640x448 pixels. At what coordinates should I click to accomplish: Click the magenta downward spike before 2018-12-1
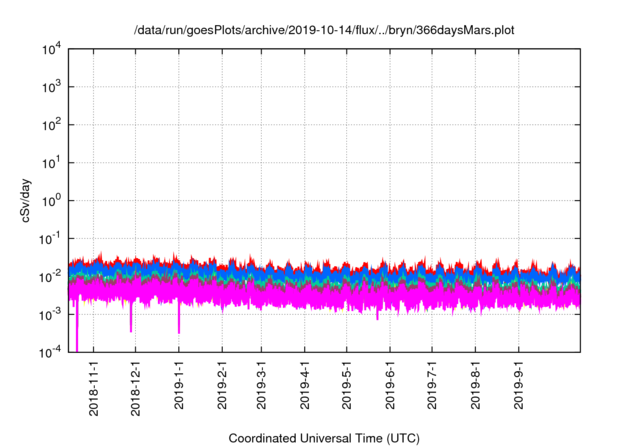[131, 322]
